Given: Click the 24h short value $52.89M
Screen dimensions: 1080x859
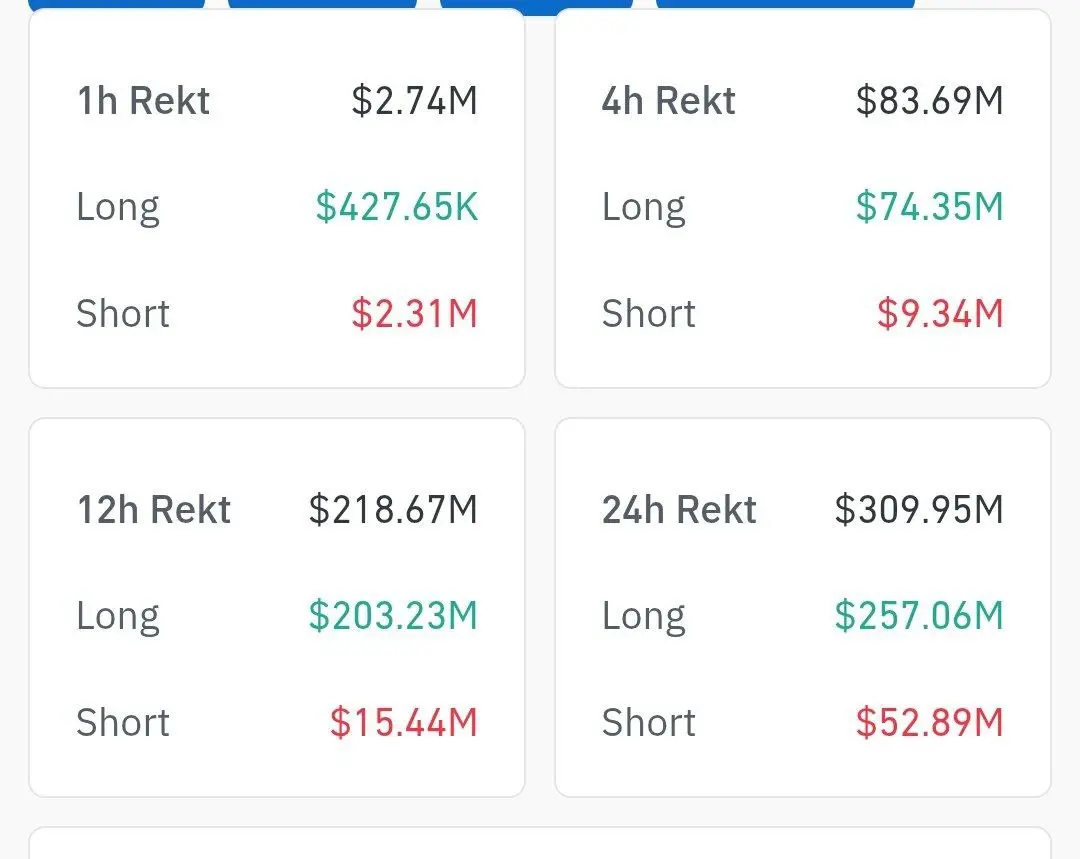Looking at the screenshot, I should (x=929, y=723).
